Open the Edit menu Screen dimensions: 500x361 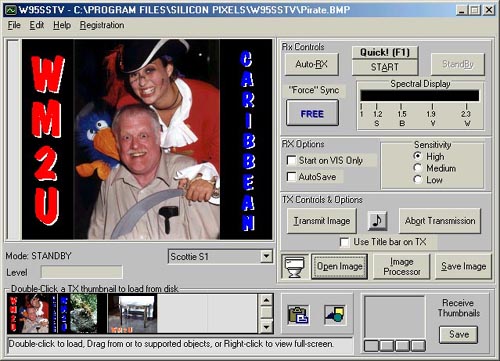[37, 25]
